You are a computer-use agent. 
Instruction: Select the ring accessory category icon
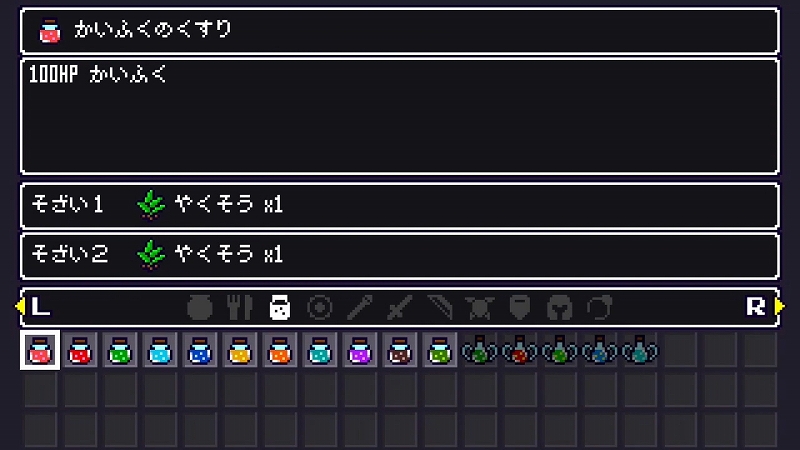[x=599, y=308]
